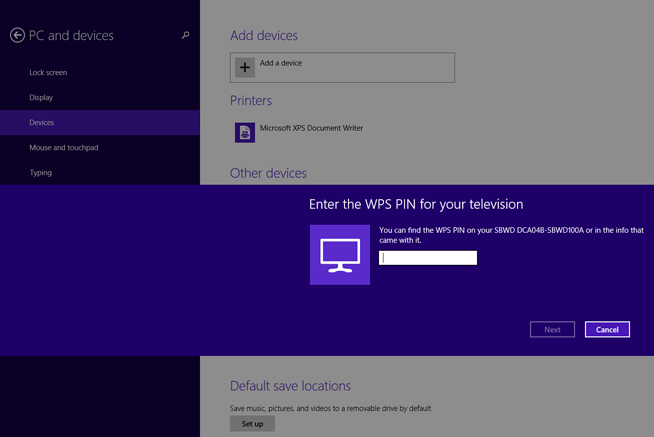This screenshot has width=654, height=437.
Task: Click the Default save locations heading
Action: (290, 386)
